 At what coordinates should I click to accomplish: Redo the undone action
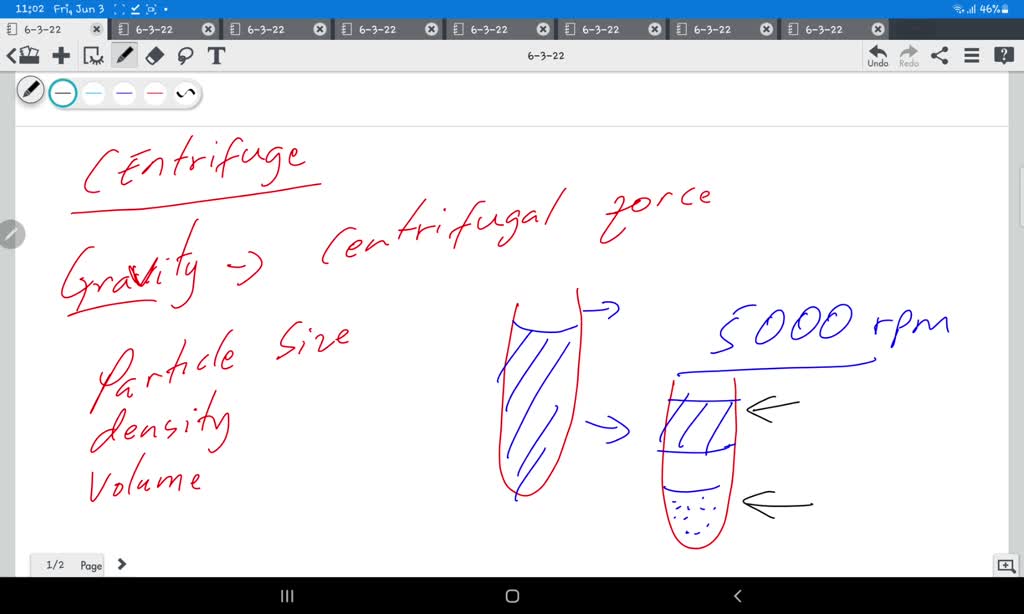(908, 56)
